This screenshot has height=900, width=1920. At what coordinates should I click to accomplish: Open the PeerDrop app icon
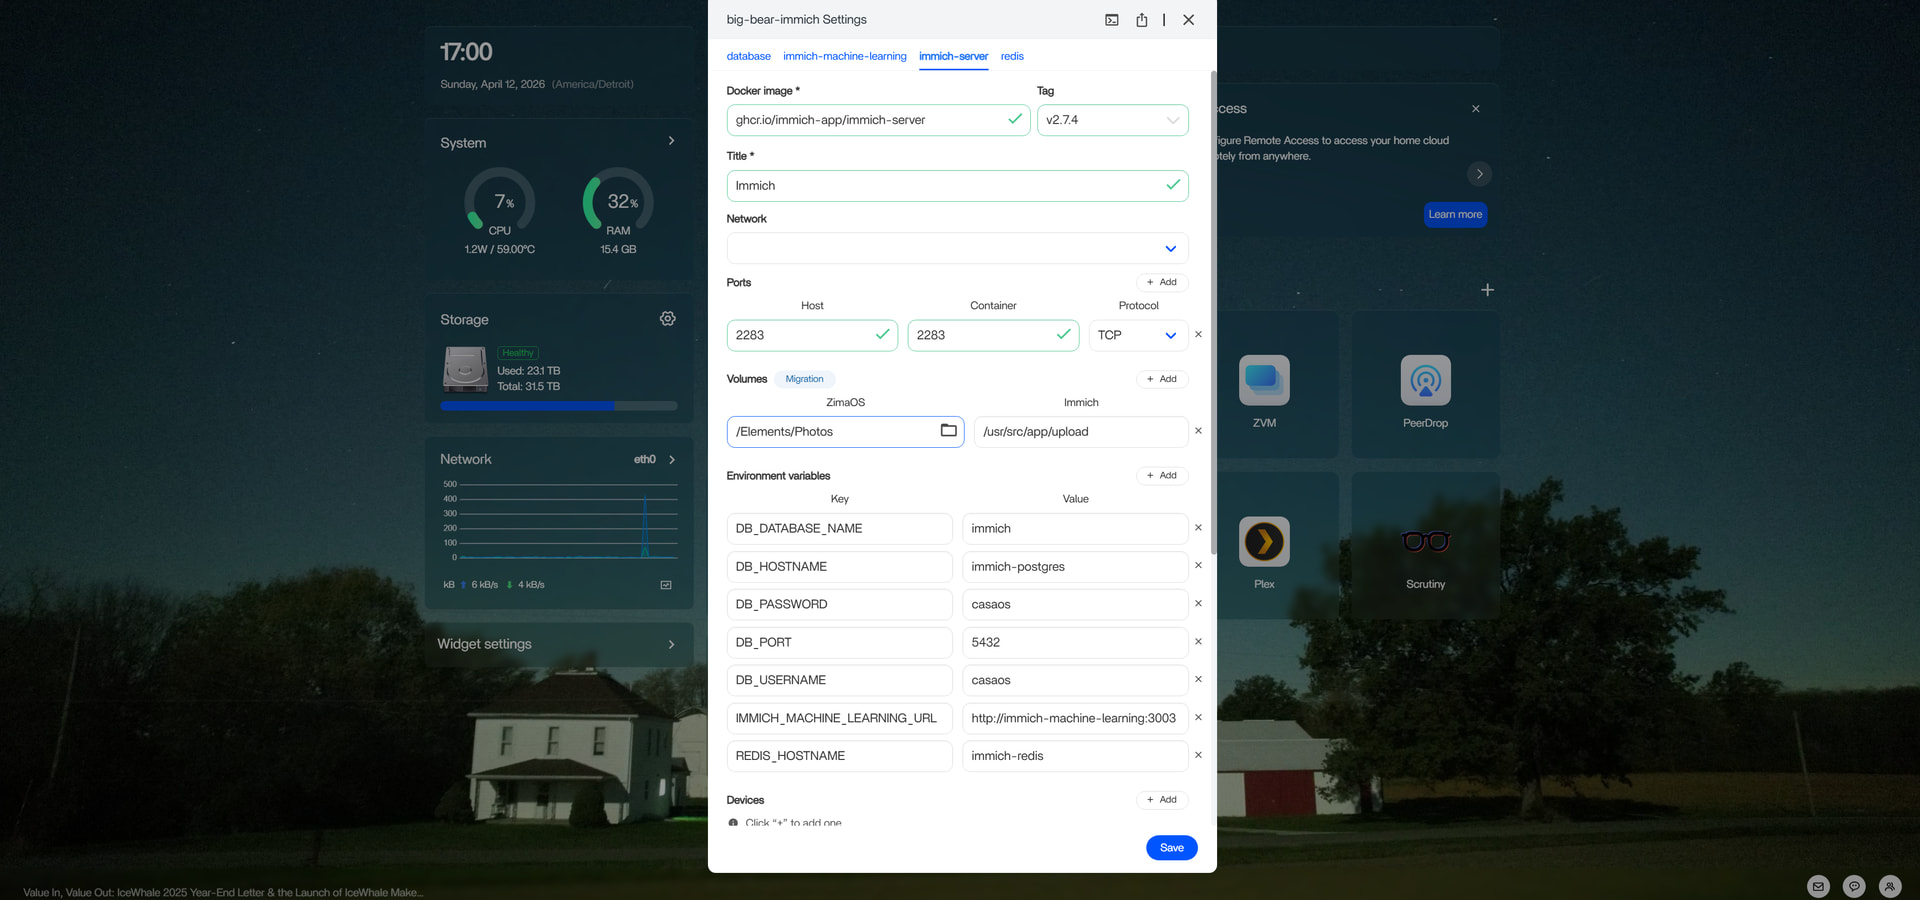pyautogui.click(x=1425, y=381)
